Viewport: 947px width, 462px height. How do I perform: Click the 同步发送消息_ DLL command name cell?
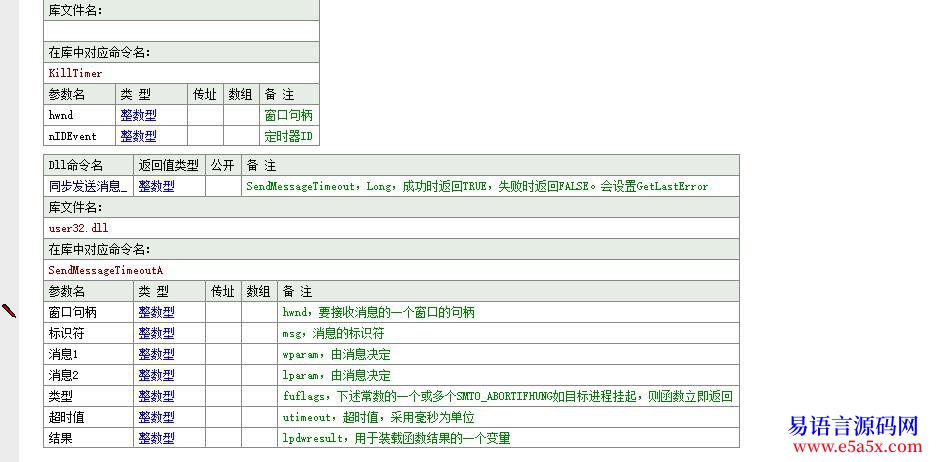point(88,186)
